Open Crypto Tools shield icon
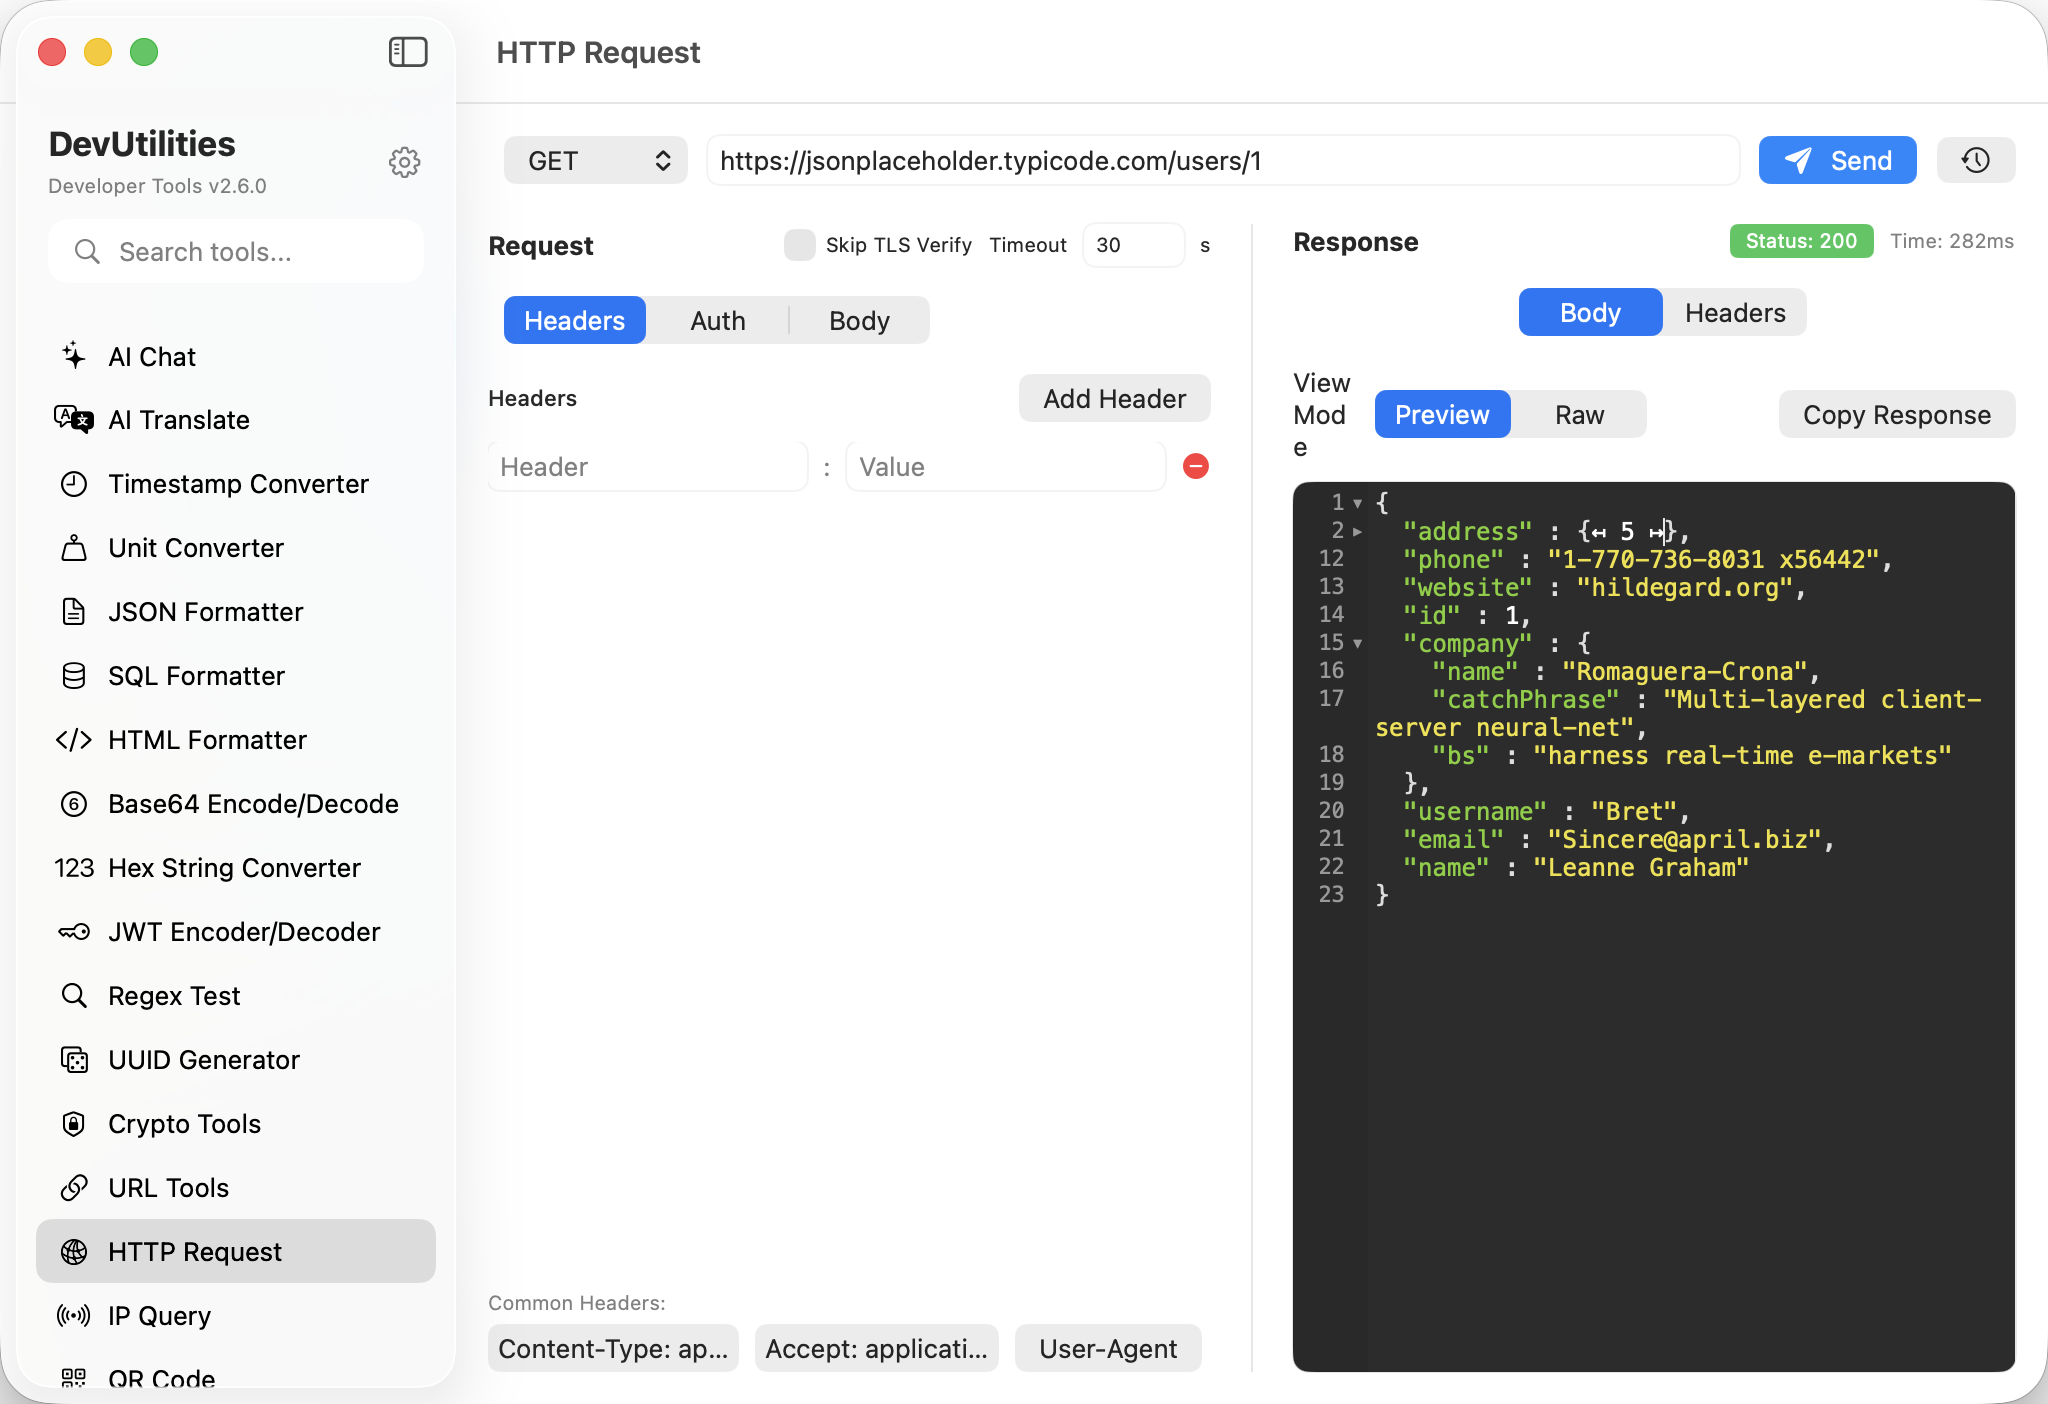Screen dimensions: 2048x1404 pyautogui.click(x=74, y=1124)
